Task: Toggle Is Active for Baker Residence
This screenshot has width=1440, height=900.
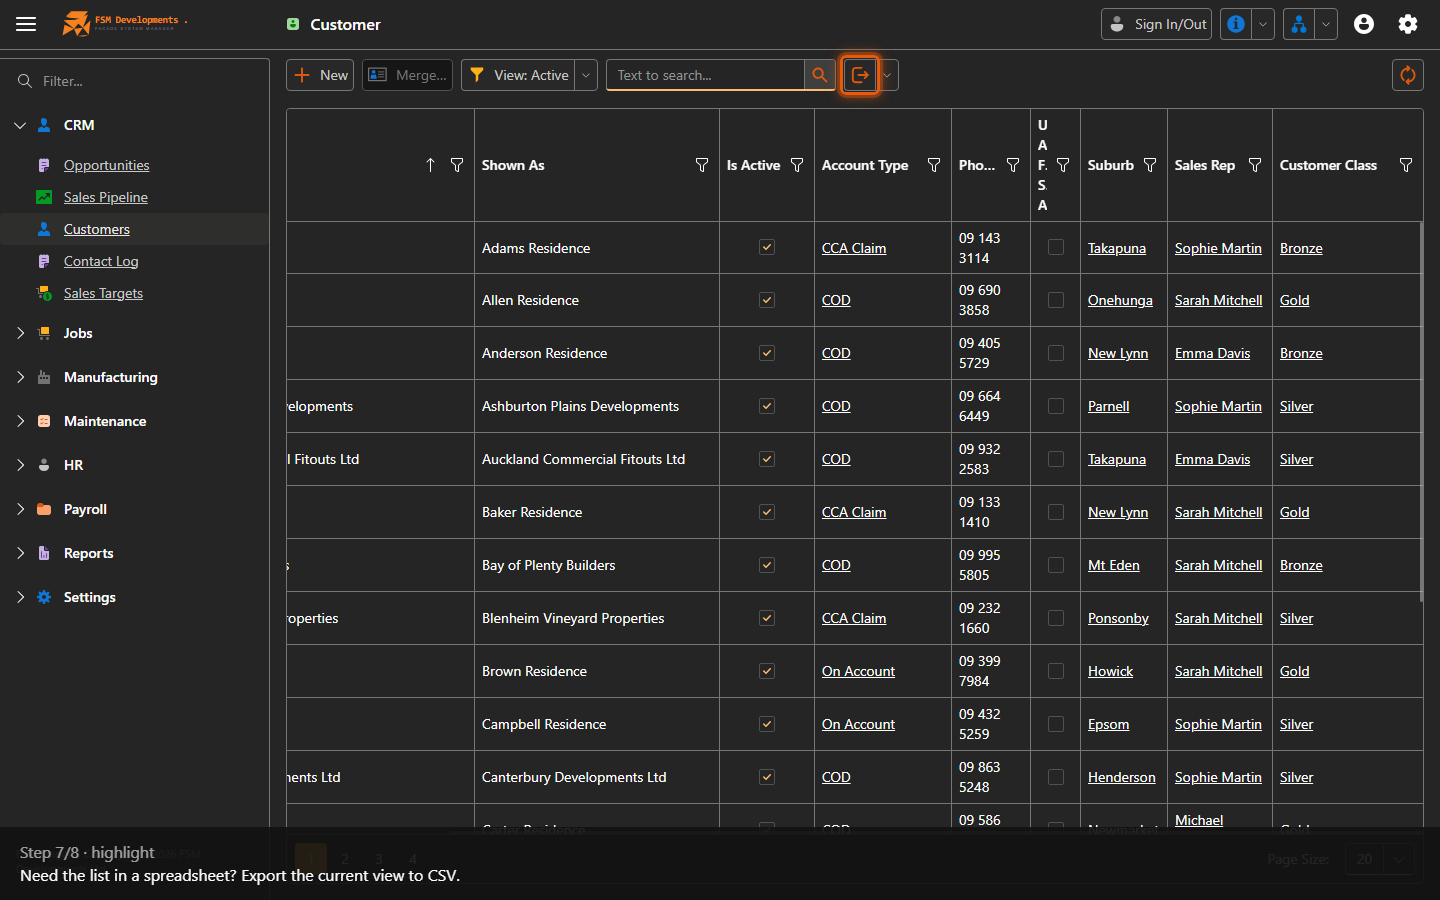Action: pyautogui.click(x=767, y=512)
